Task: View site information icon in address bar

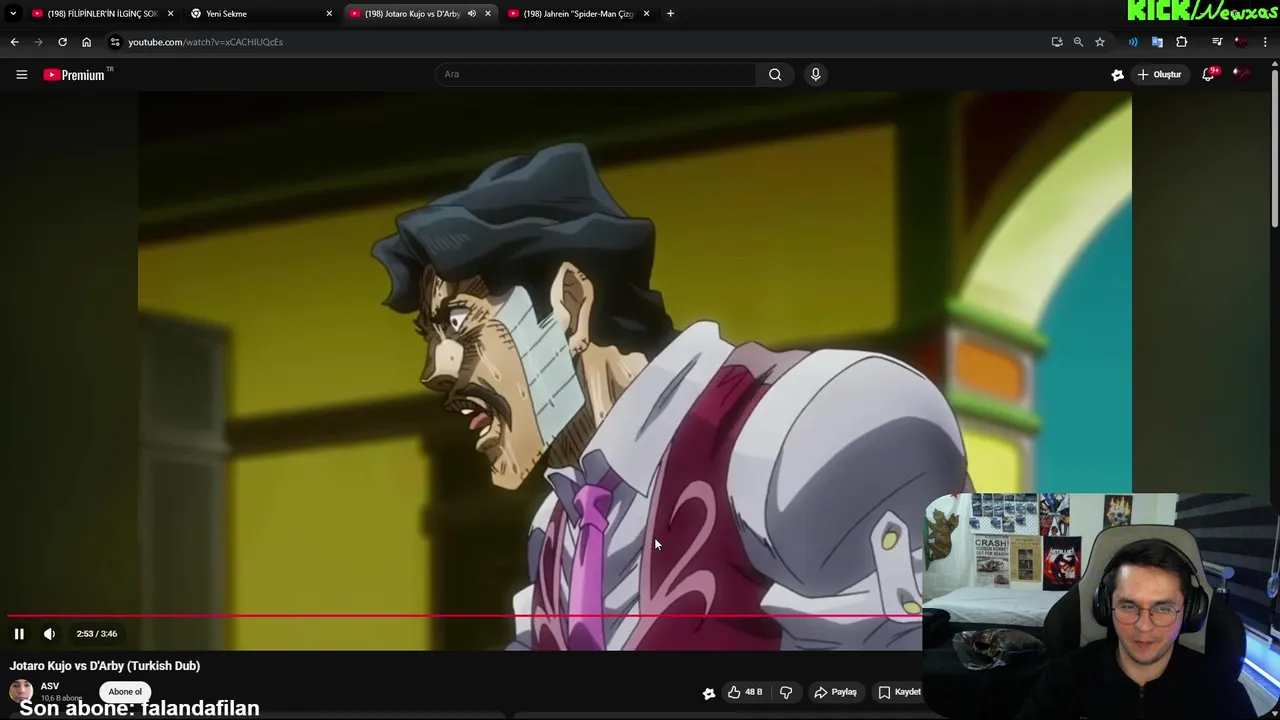Action: pyautogui.click(x=115, y=42)
